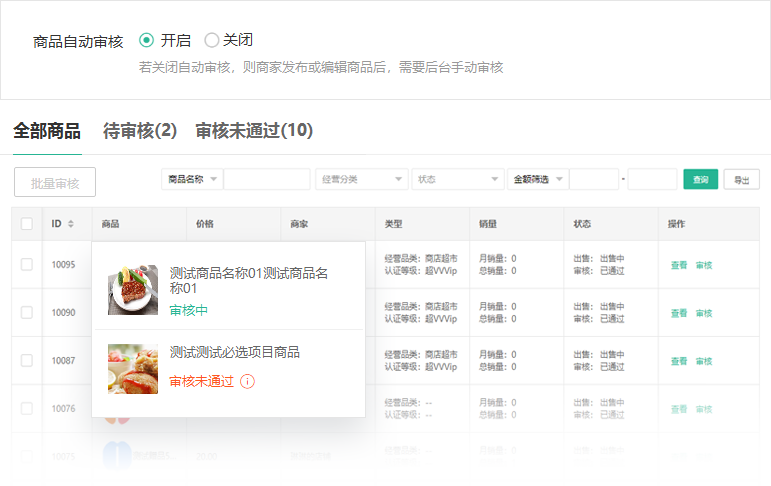Screen dimensions: 771x486
Task: Check the row with ID 10087
Action: tap(27, 361)
